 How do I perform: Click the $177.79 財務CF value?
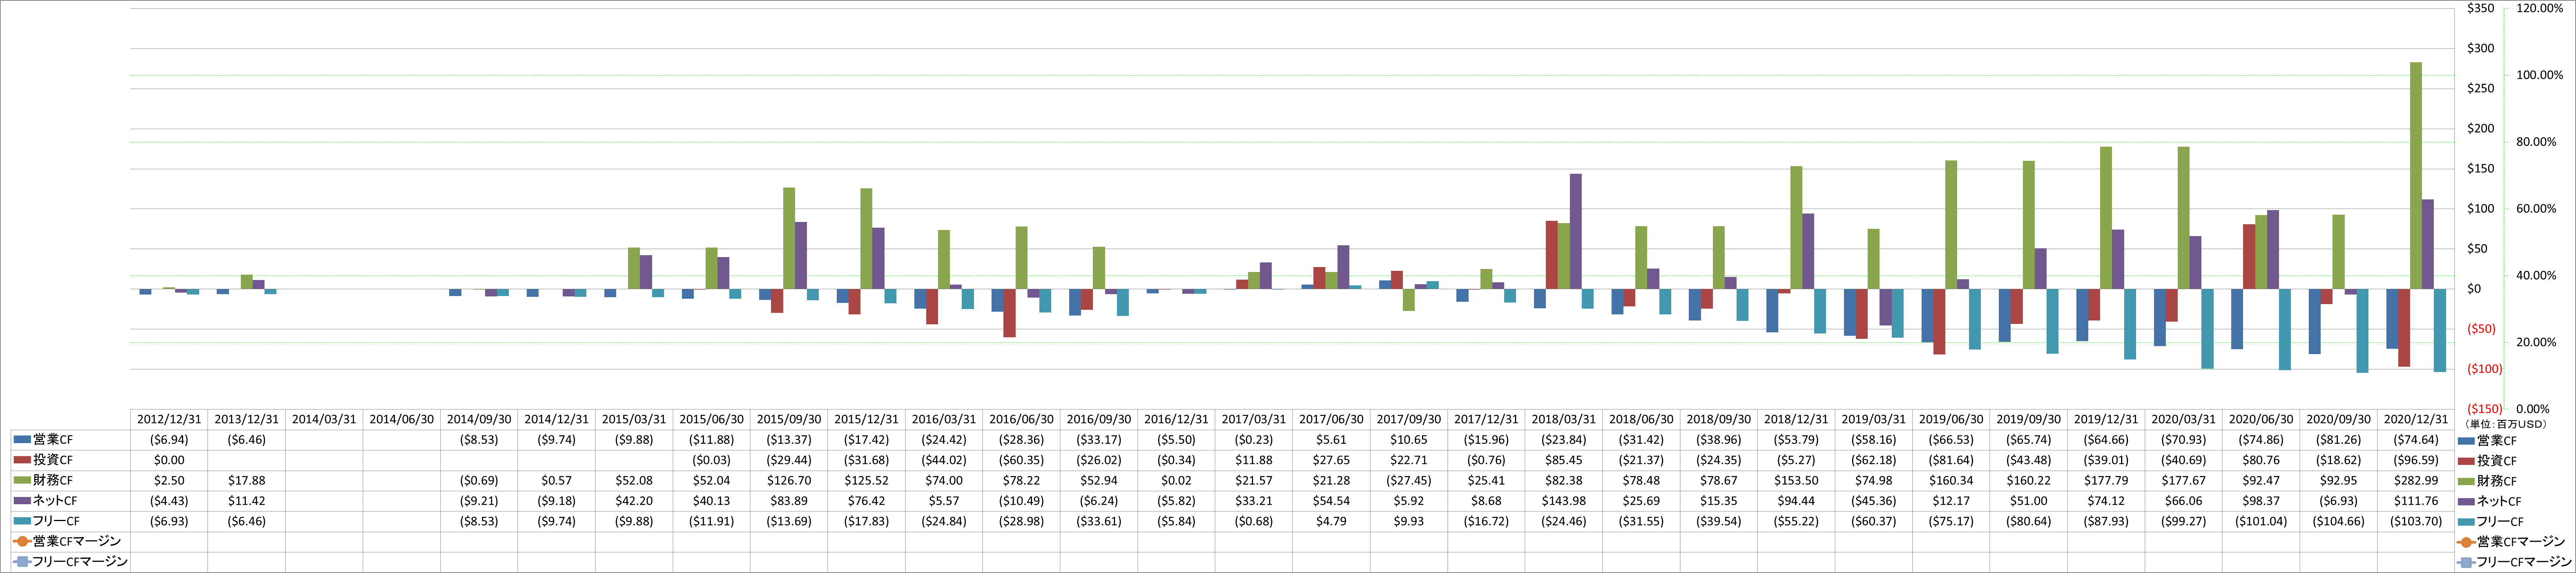click(2106, 480)
